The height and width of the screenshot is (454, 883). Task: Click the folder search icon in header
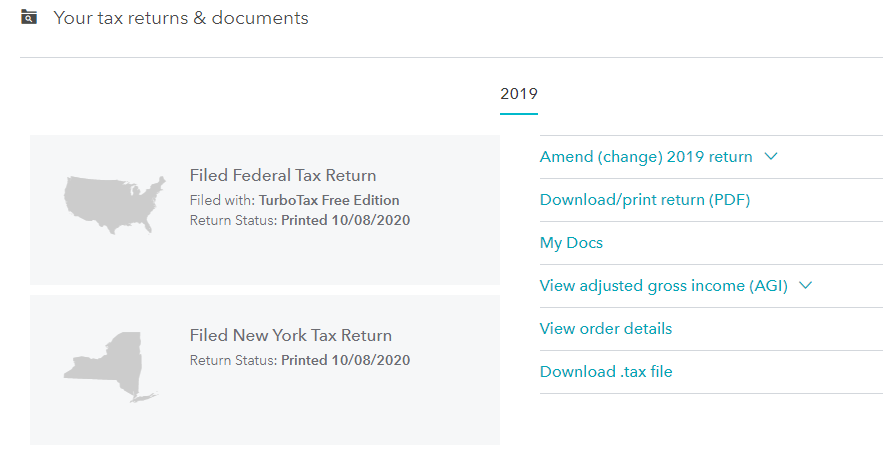click(x=29, y=18)
